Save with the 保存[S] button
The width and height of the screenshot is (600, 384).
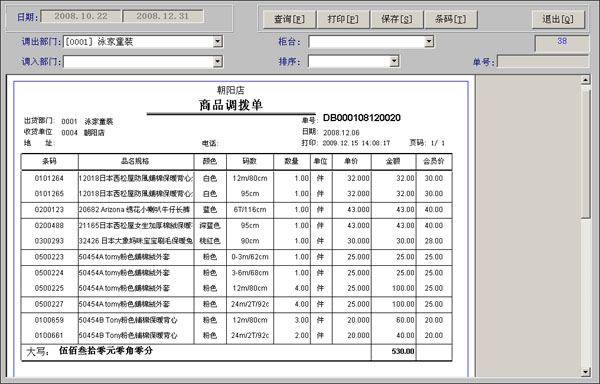pos(397,19)
